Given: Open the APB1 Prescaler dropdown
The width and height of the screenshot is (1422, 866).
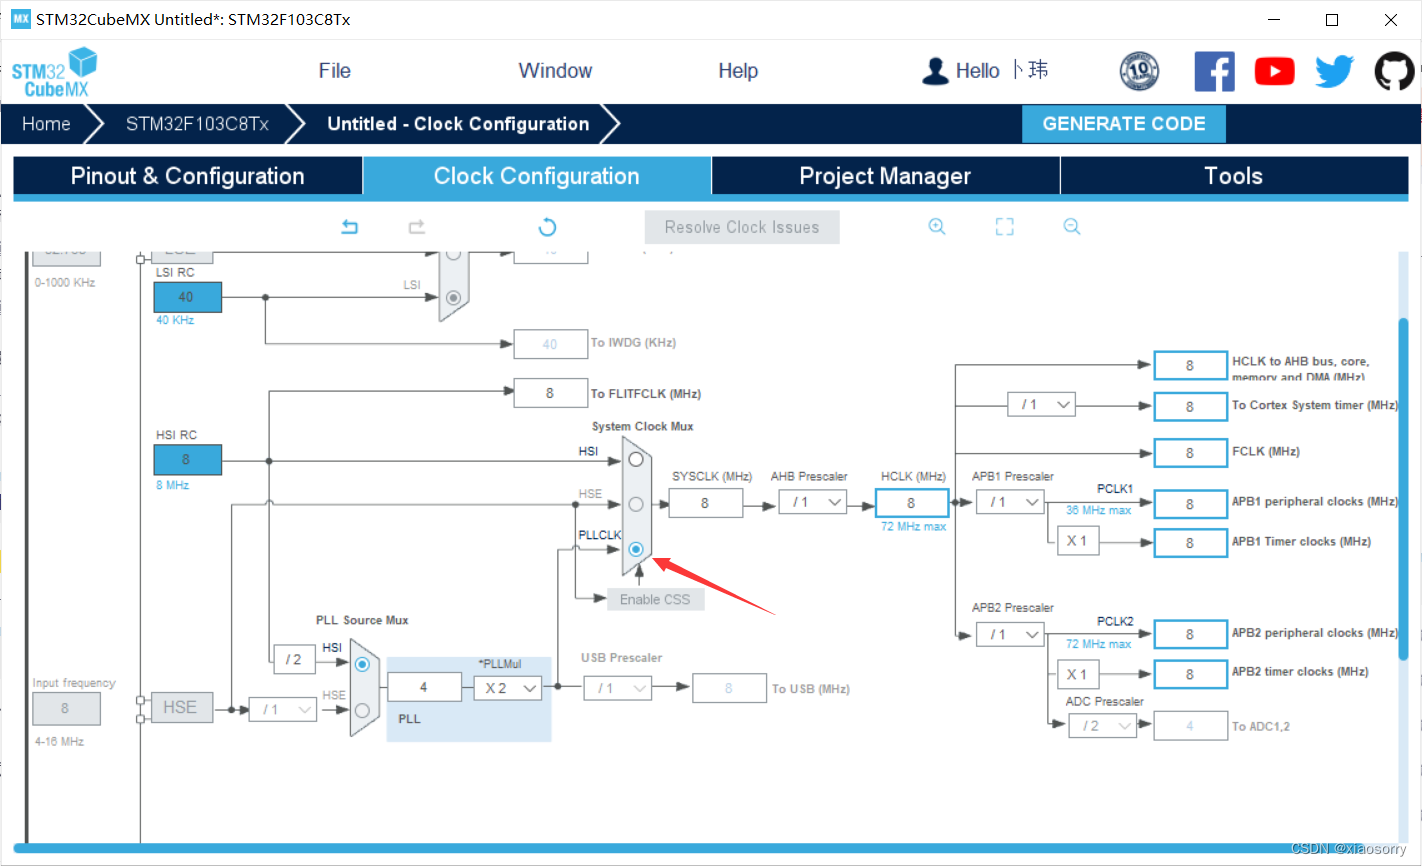Looking at the screenshot, I should click(1010, 502).
